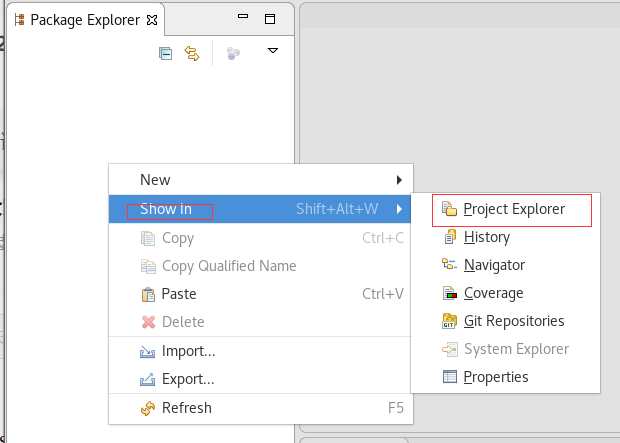Show in History view
Viewport: 620px width, 443px height.
pyautogui.click(x=505, y=237)
